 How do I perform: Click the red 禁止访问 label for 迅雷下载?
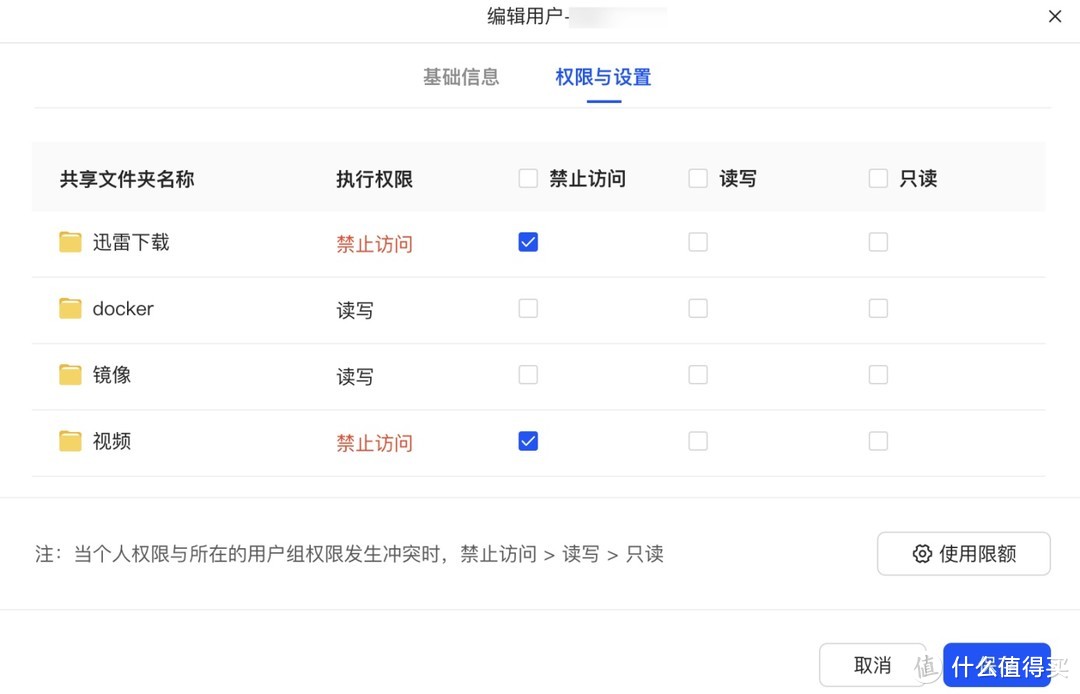click(x=374, y=243)
